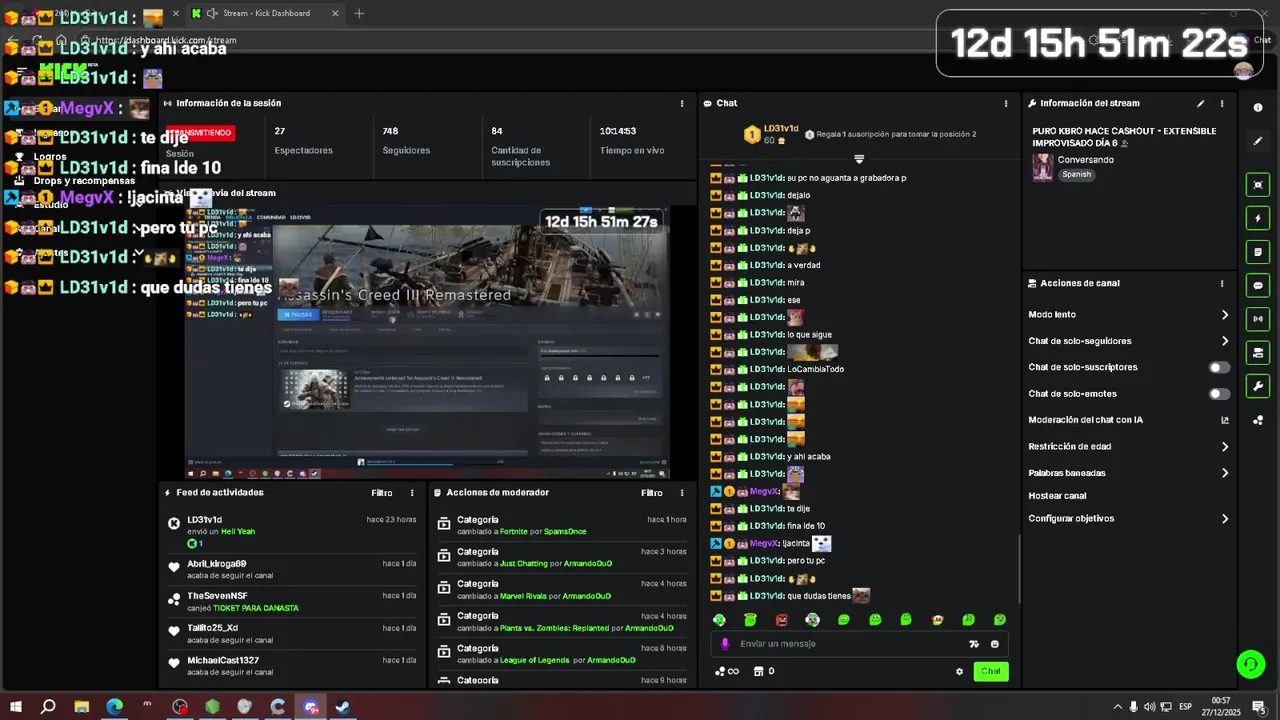Viewport: 1280px width, 720px height.
Task: Close the Stream - Kick Dashboard tab
Action: click(335, 13)
